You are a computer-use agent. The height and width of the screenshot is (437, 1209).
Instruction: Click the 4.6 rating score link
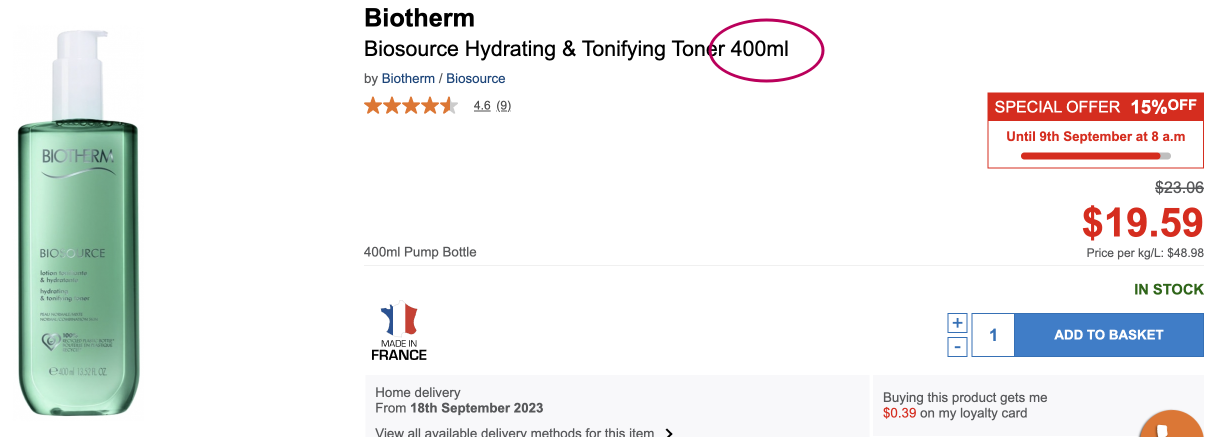tap(481, 105)
